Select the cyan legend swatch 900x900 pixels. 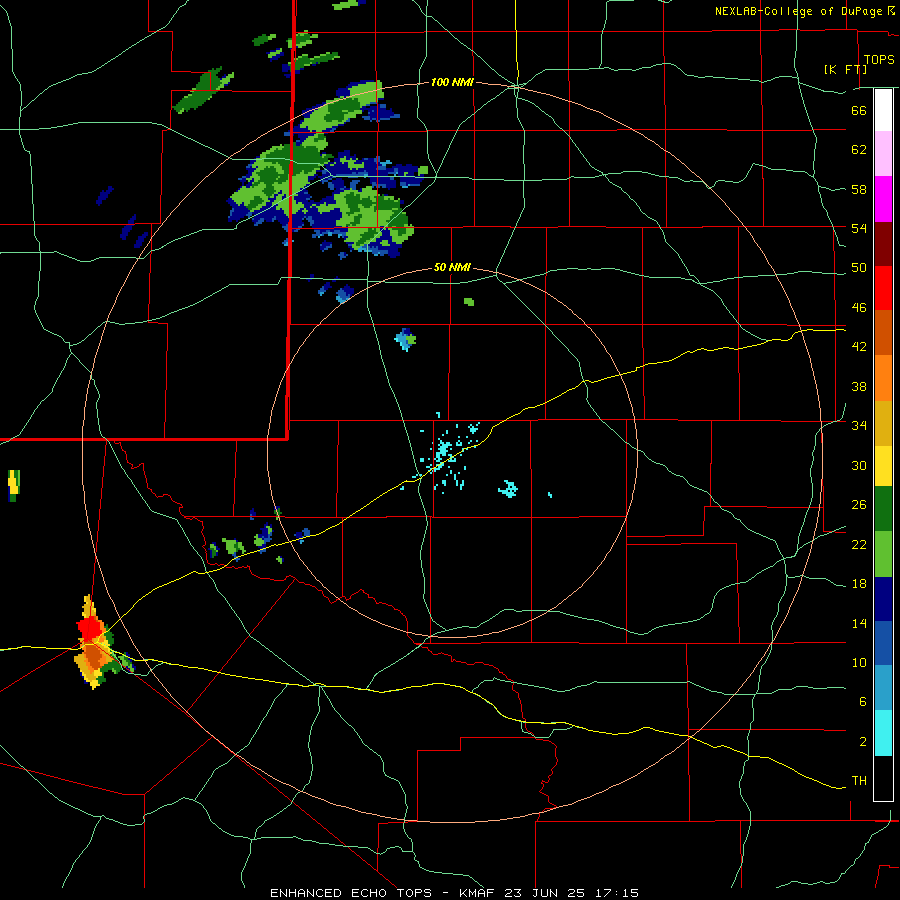pyautogui.click(x=883, y=734)
